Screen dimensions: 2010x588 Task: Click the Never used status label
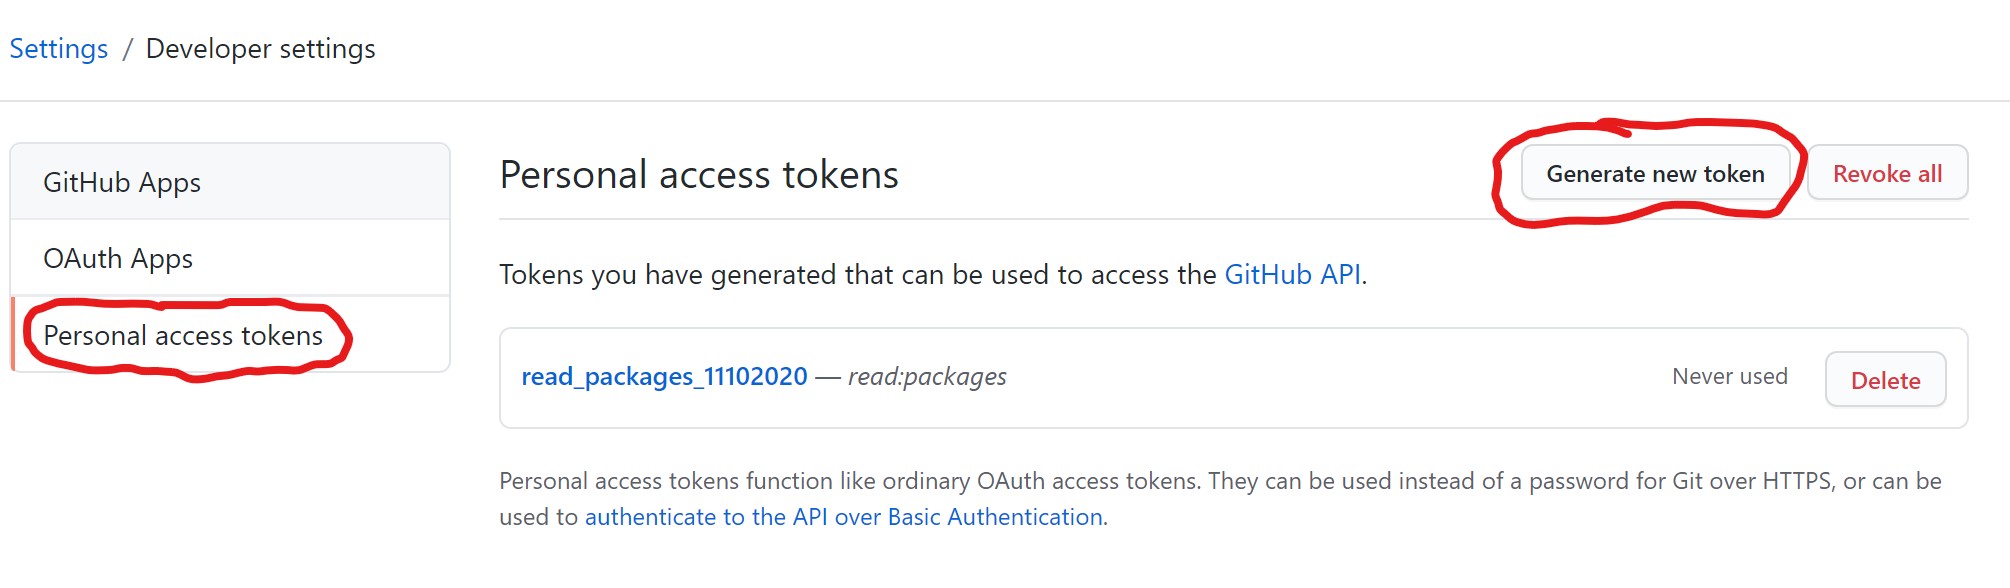tap(1730, 376)
